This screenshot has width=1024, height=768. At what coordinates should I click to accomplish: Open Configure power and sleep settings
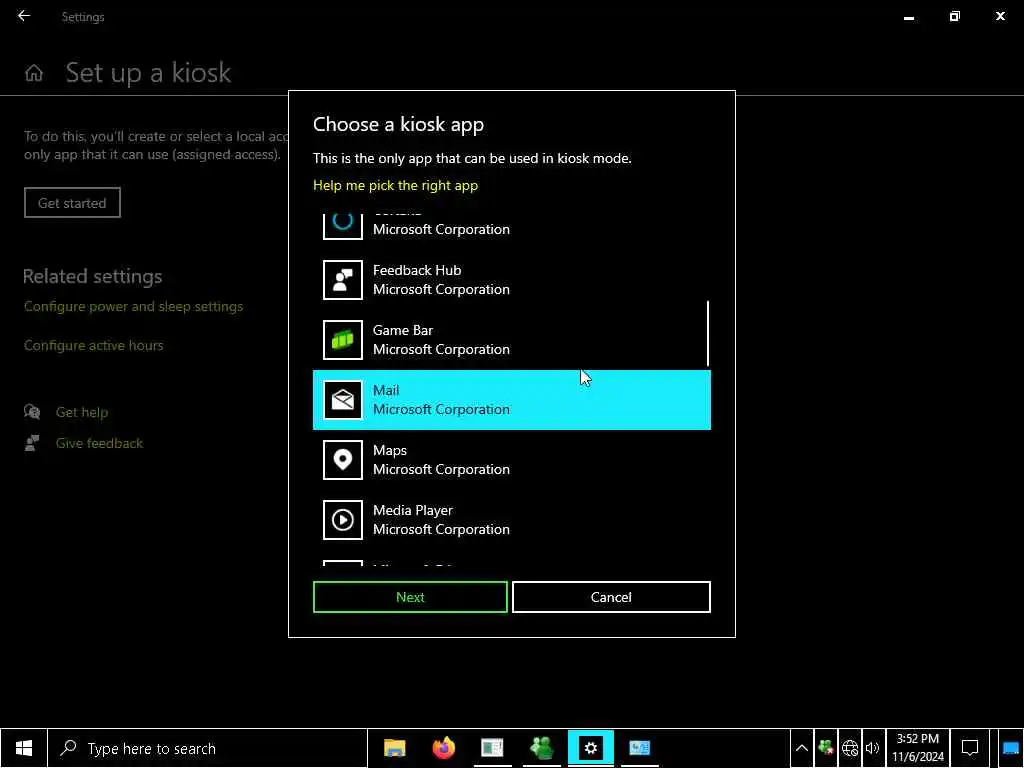(133, 306)
